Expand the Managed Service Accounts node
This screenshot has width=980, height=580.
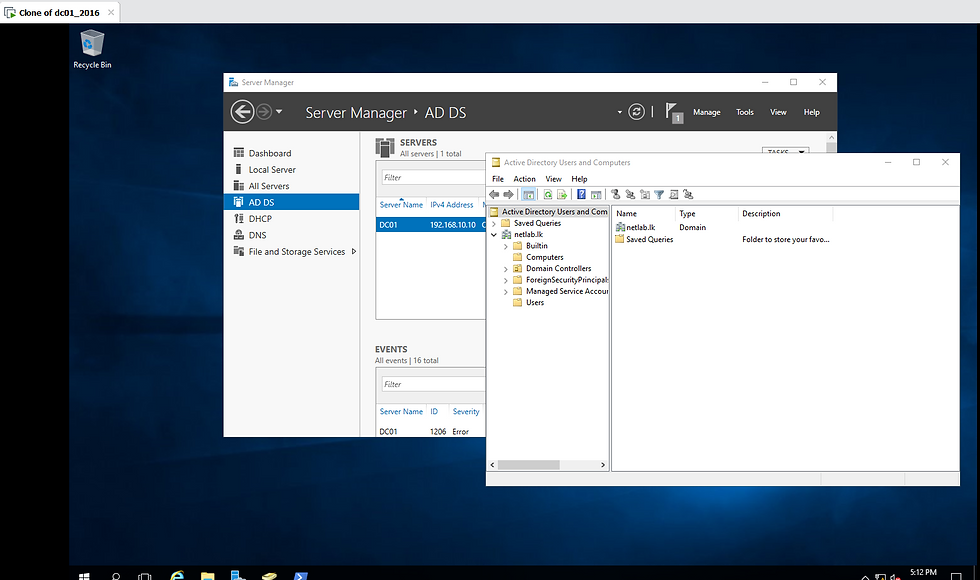tap(506, 291)
